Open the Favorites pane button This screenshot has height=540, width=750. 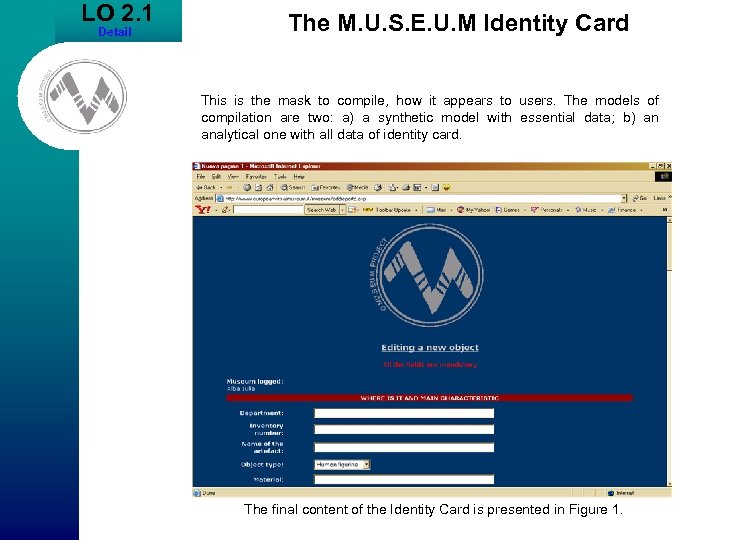coord(326,187)
